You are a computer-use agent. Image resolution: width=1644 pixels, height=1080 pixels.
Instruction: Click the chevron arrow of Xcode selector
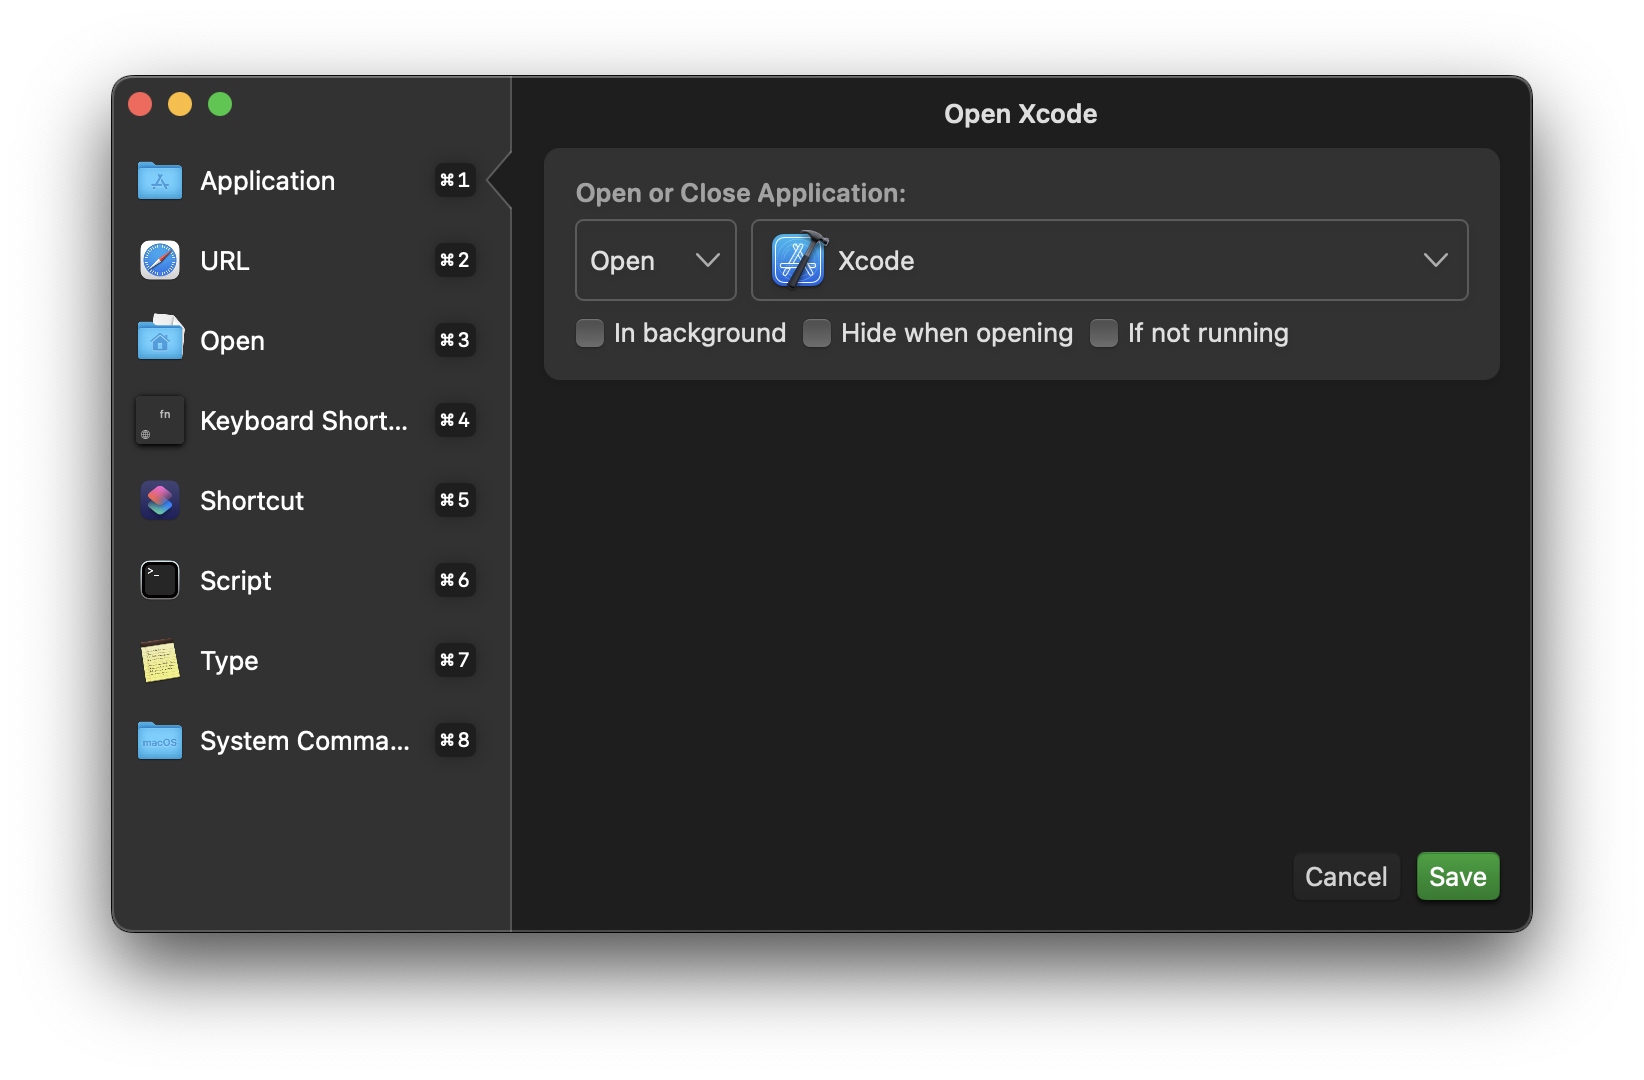(1435, 260)
